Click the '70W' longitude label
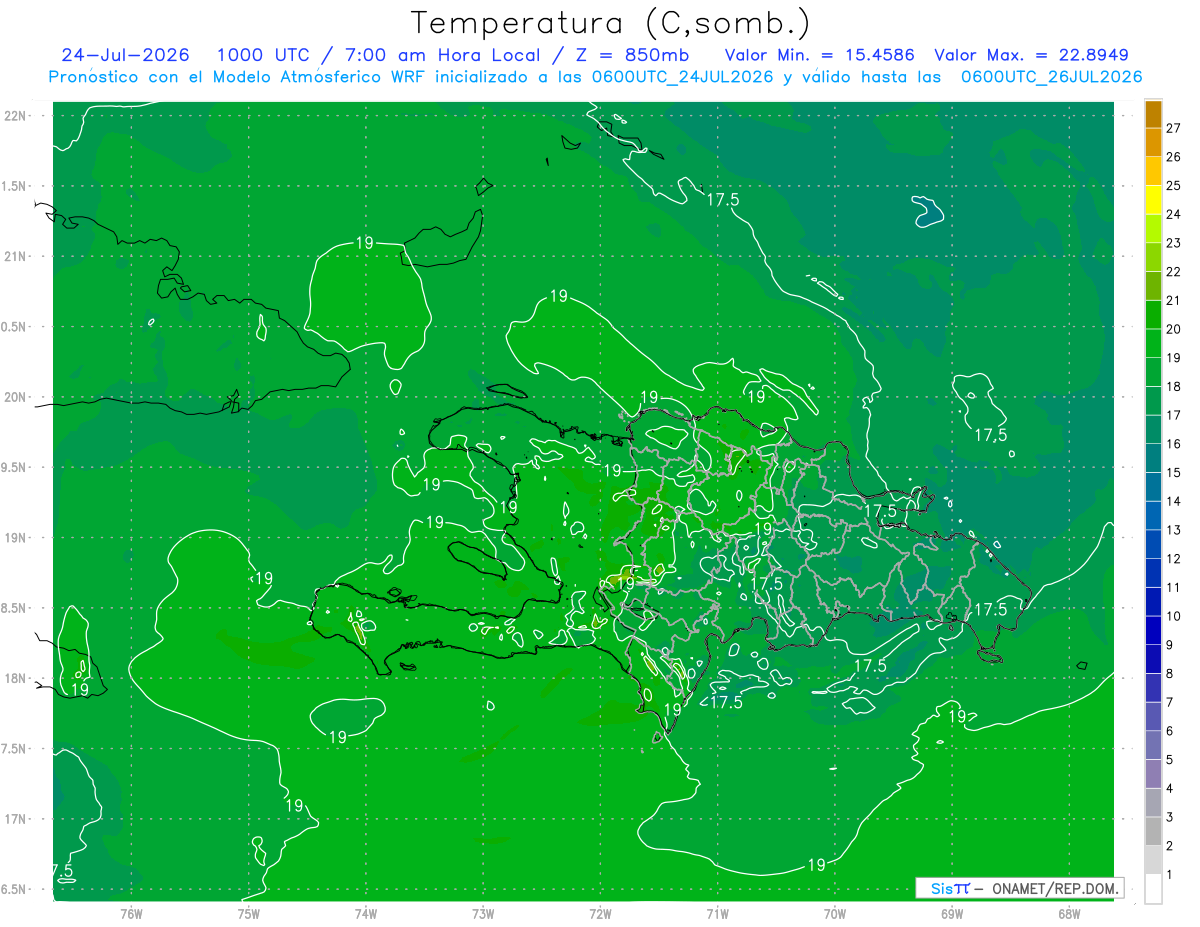 click(835, 914)
